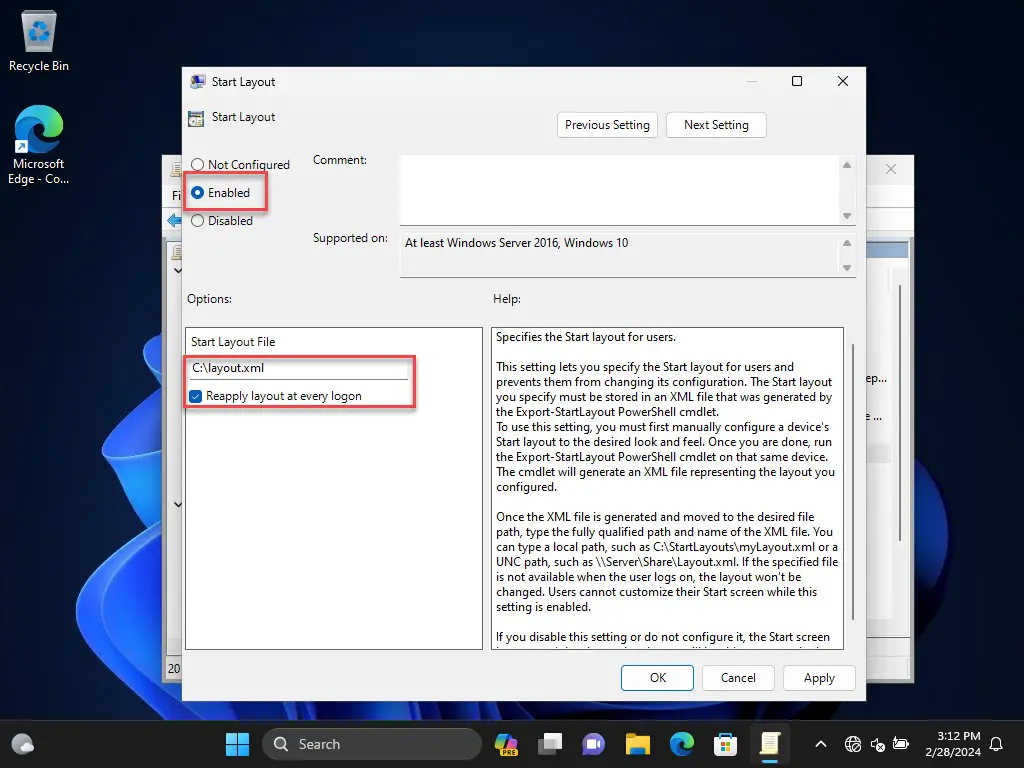The width and height of the screenshot is (1024, 768).
Task: Open the weather widget on the taskbar
Action: click(x=23, y=744)
